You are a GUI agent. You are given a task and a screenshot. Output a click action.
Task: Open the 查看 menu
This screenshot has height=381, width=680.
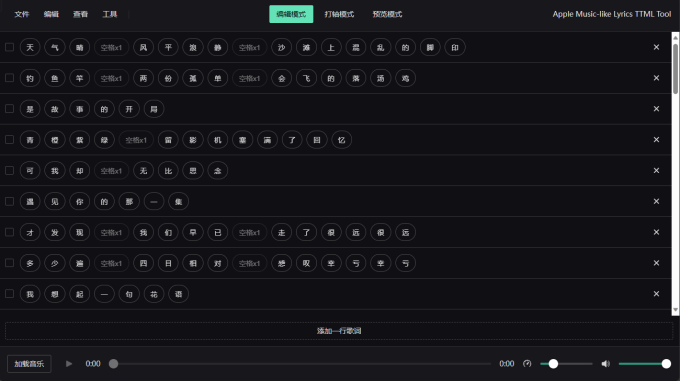(x=80, y=14)
